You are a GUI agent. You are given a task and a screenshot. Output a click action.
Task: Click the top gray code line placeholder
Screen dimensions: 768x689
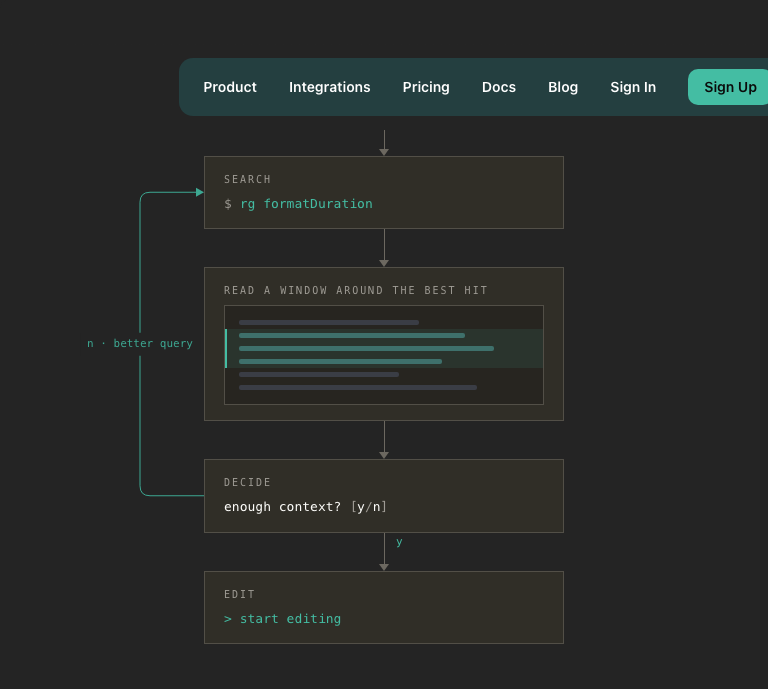329,322
